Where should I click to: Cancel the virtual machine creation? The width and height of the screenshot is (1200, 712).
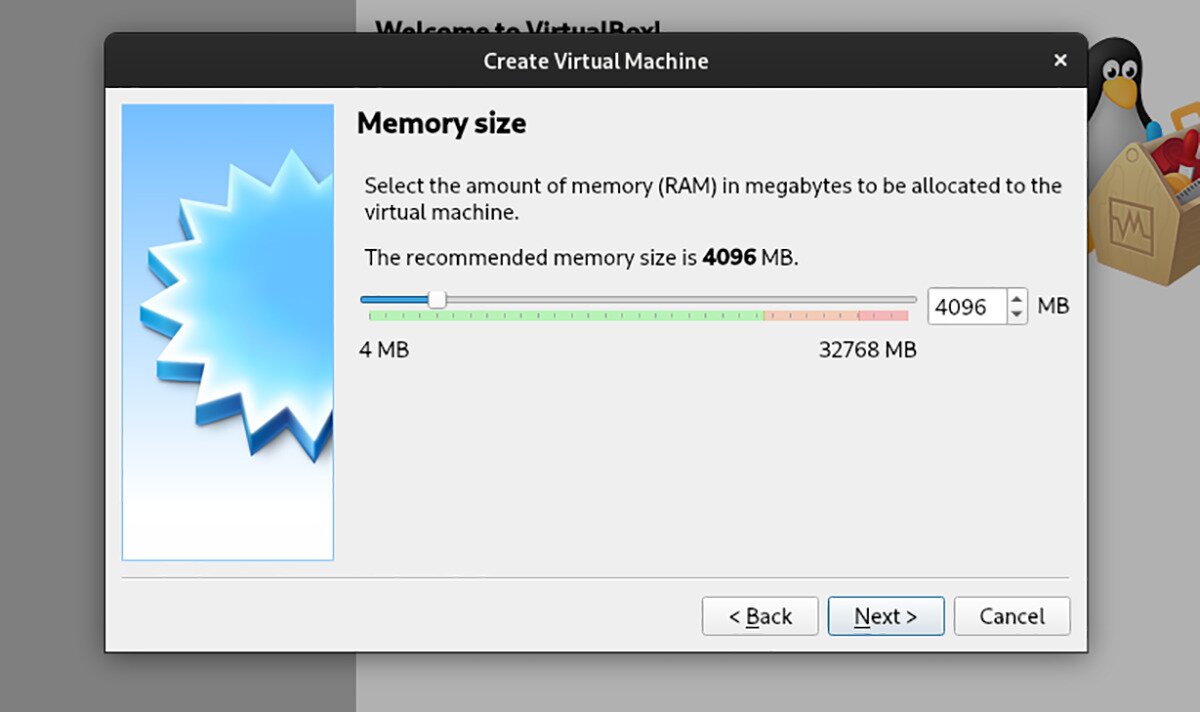(1012, 616)
